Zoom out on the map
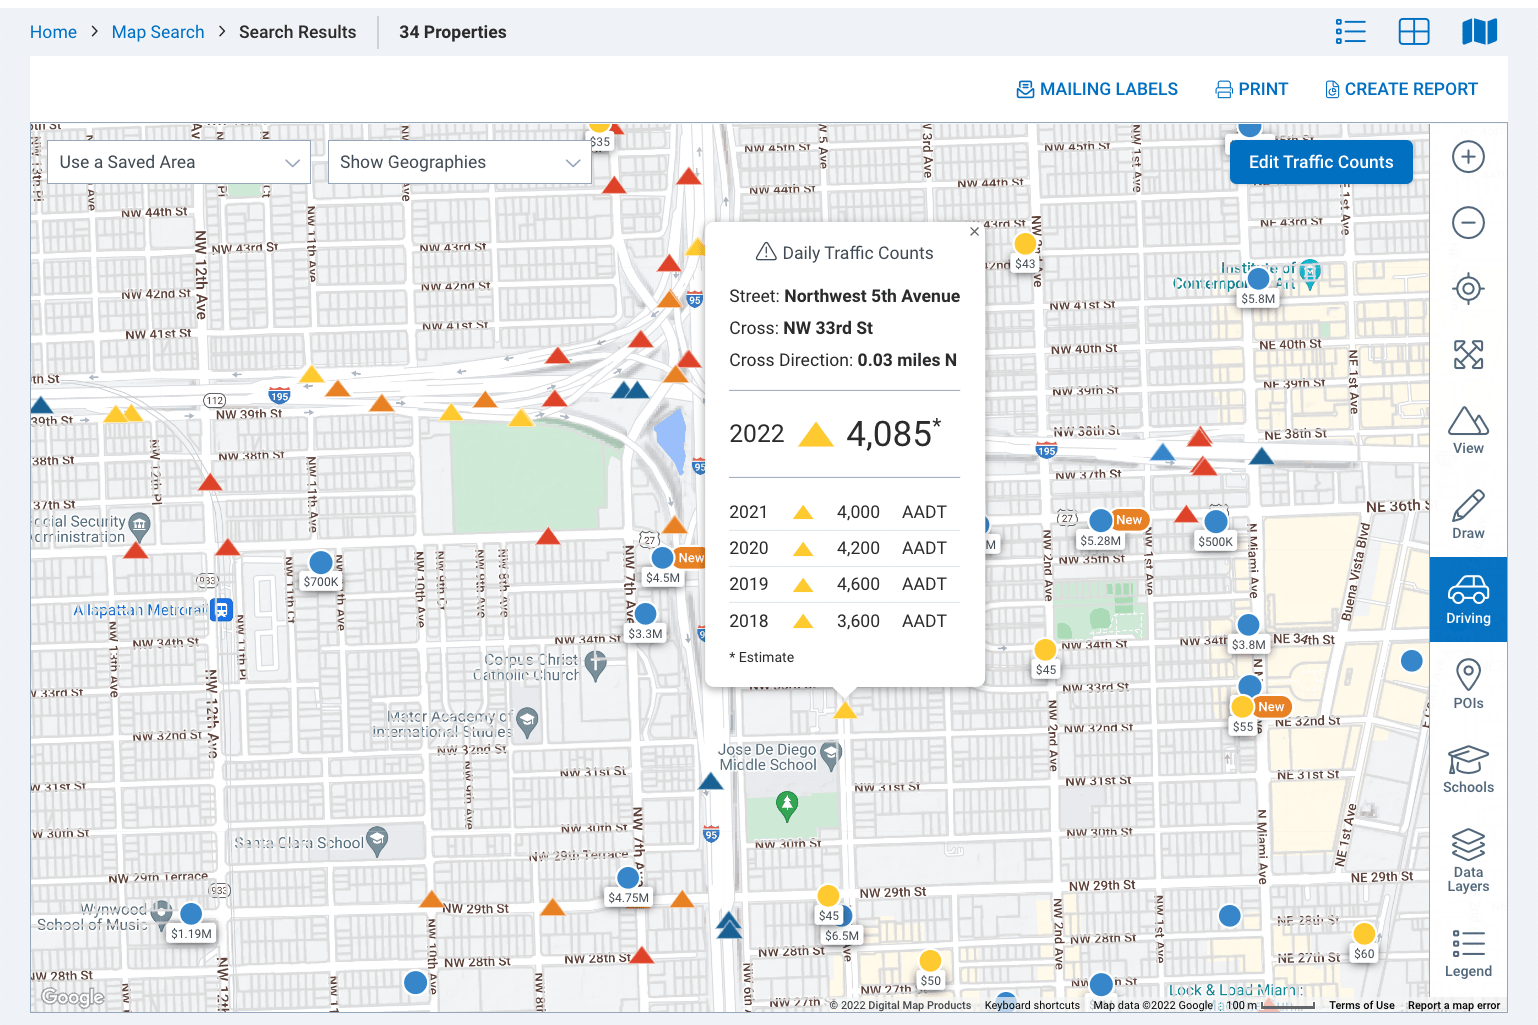 point(1467,222)
